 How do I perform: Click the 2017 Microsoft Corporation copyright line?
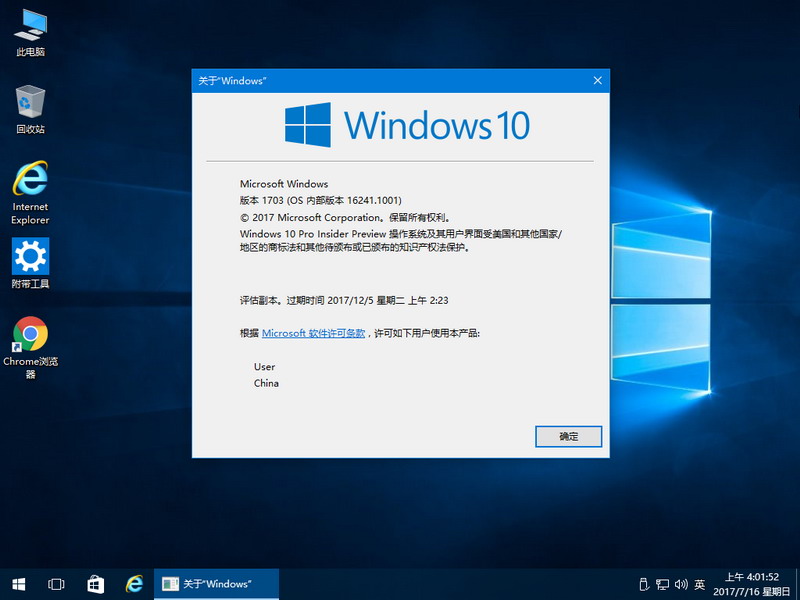point(346,217)
